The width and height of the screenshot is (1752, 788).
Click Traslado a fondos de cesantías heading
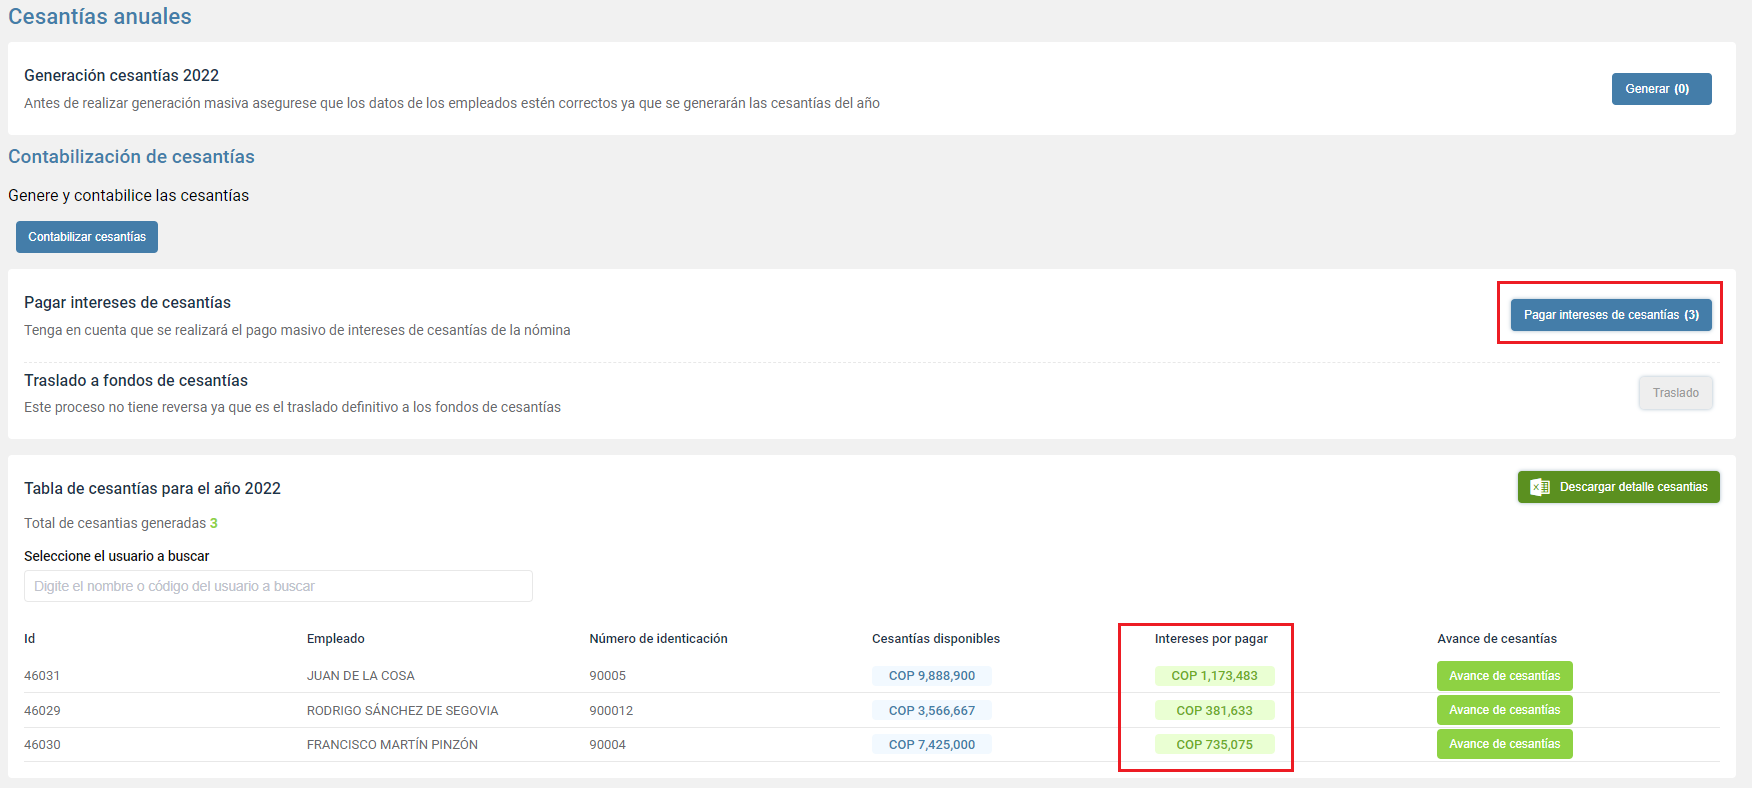(136, 381)
